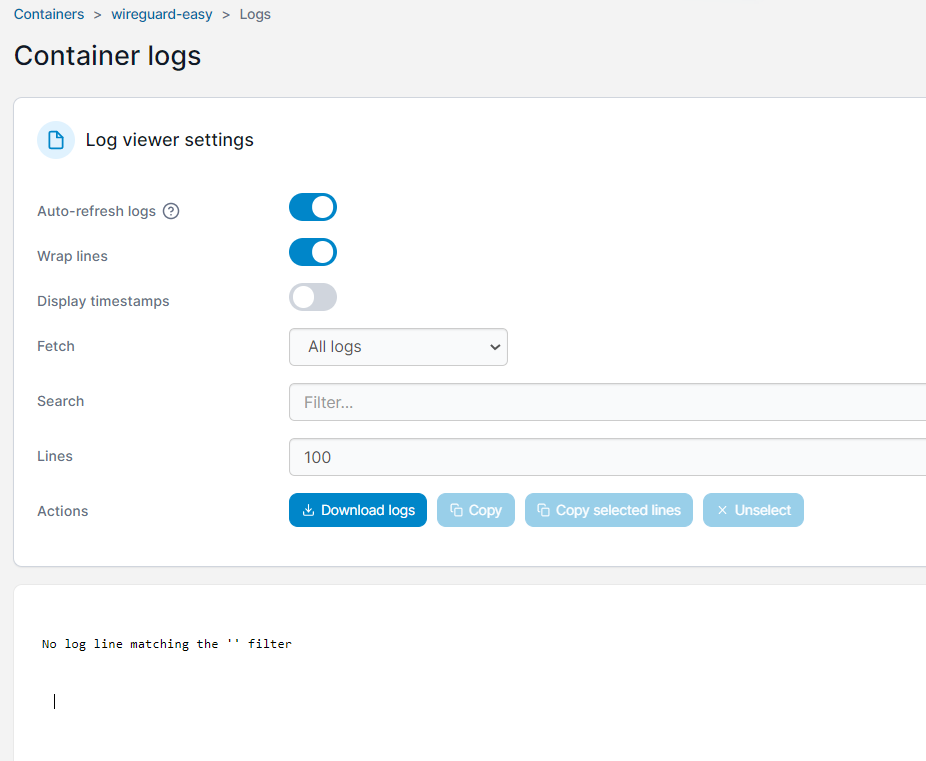926x761 pixels.
Task: Turn off the Wrap lines toggle
Action: (313, 252)
